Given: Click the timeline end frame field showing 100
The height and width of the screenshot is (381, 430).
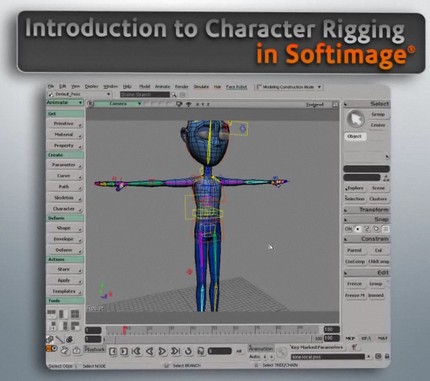Looking at the screenshot, I should pos(331,330).
